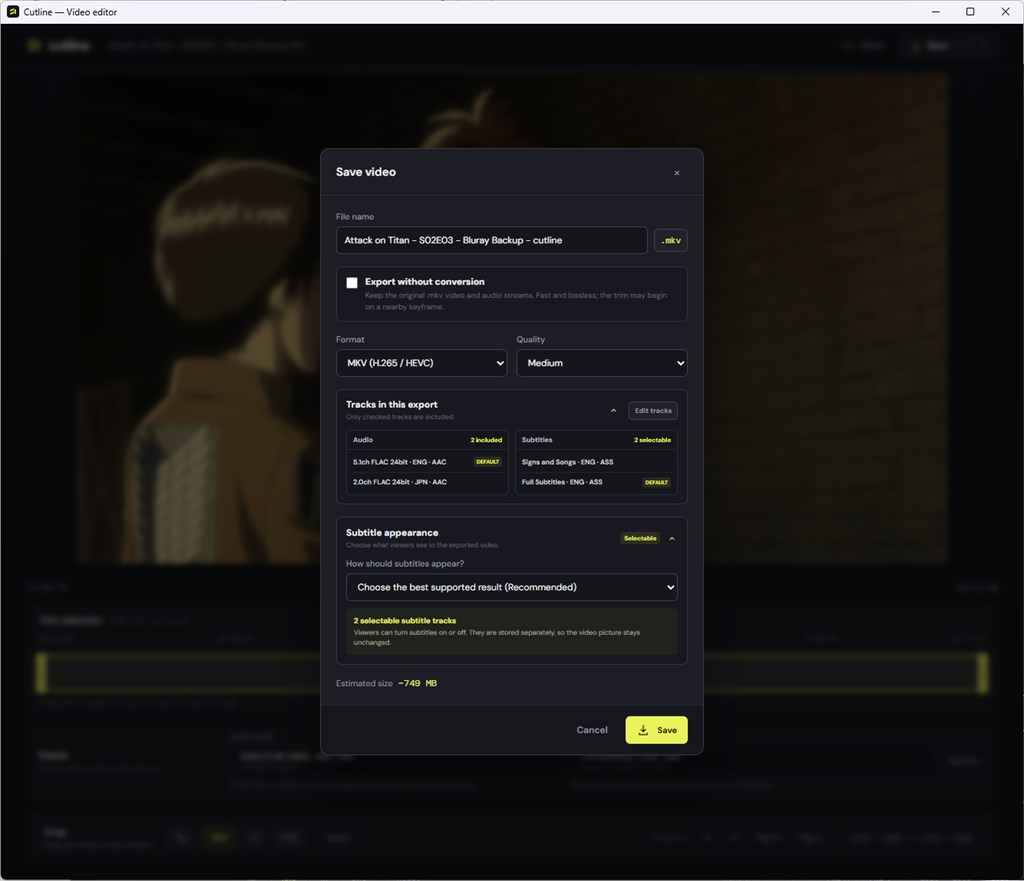Viewport: 1024px width, 881px height.
Task: Click the Edit tracks button
Action: click(652, 411)
